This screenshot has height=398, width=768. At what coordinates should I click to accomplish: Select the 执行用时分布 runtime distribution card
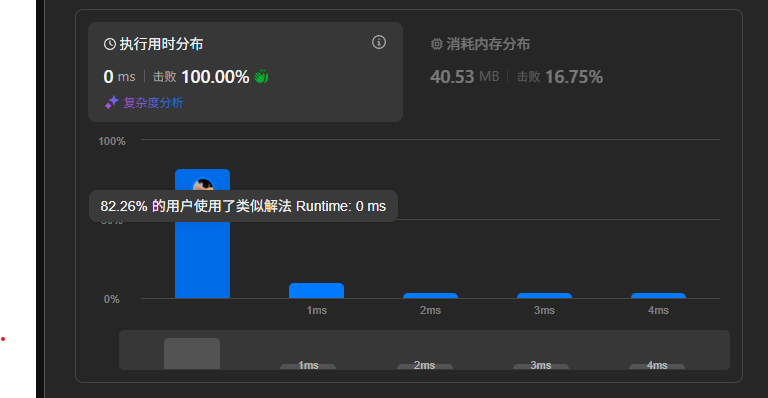[245, 72]
